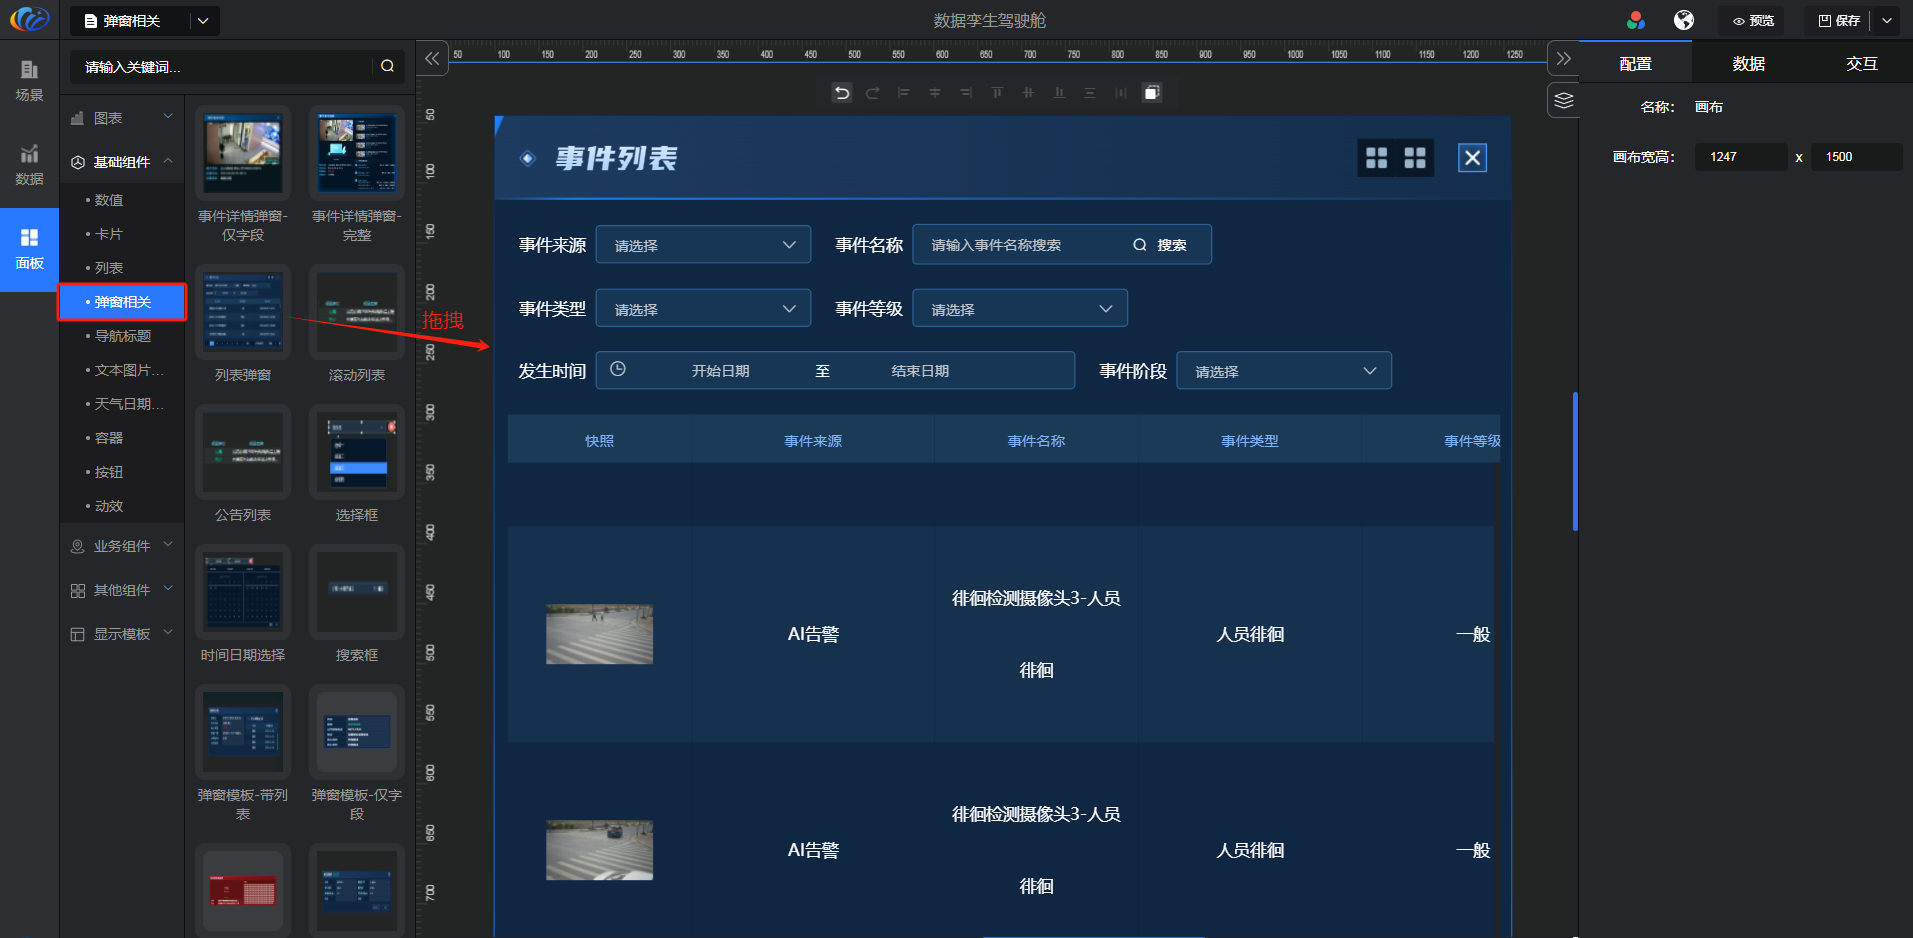The width and height of the screenshot is (1913, 938).
Task: Open the color theme palette icon
Action: [1636, 20]
